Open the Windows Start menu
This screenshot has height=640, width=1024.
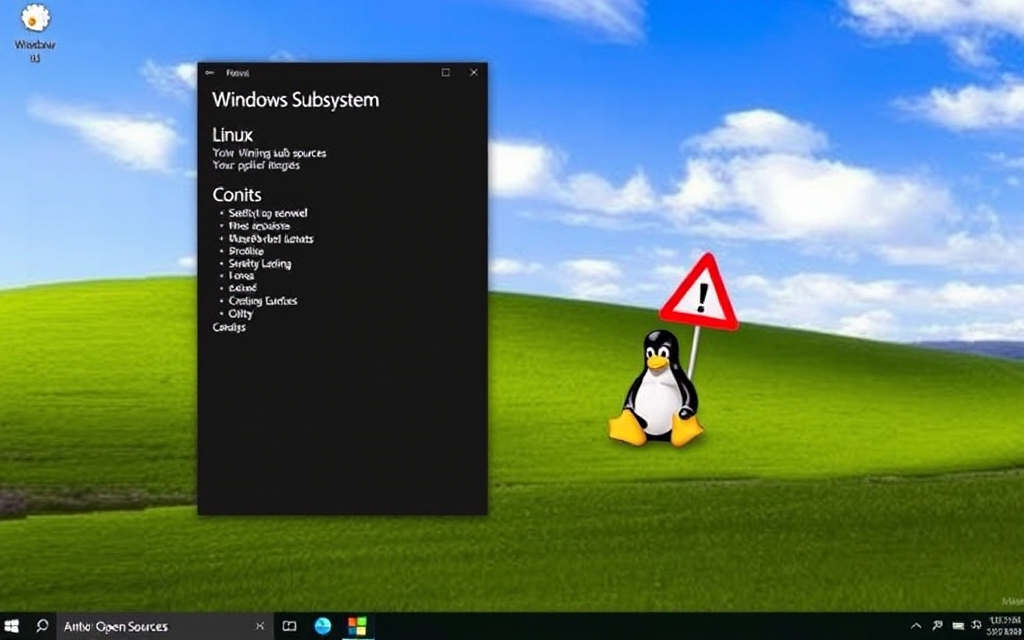pyautogui.click(x=12, y=626)
